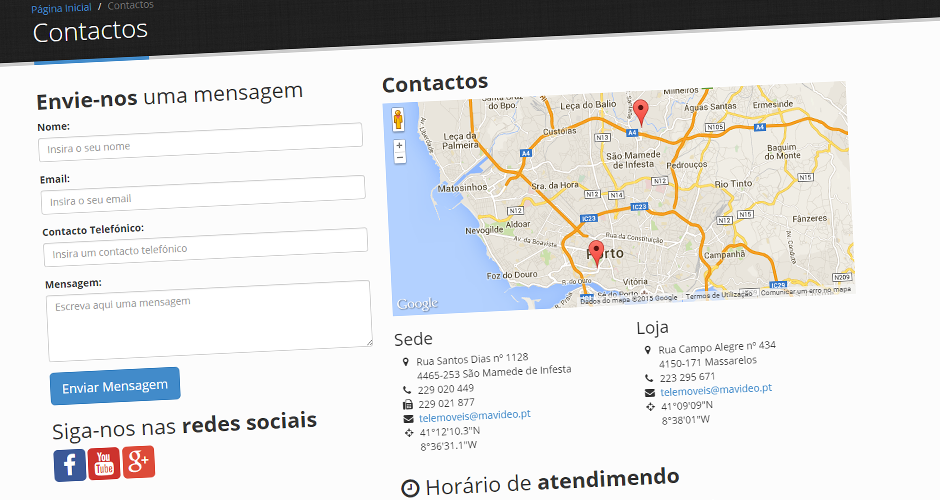Click postal code 4465-253 São Mamede de Infesta
This screenshot has height=500, width=940.
tap(495, 372)
